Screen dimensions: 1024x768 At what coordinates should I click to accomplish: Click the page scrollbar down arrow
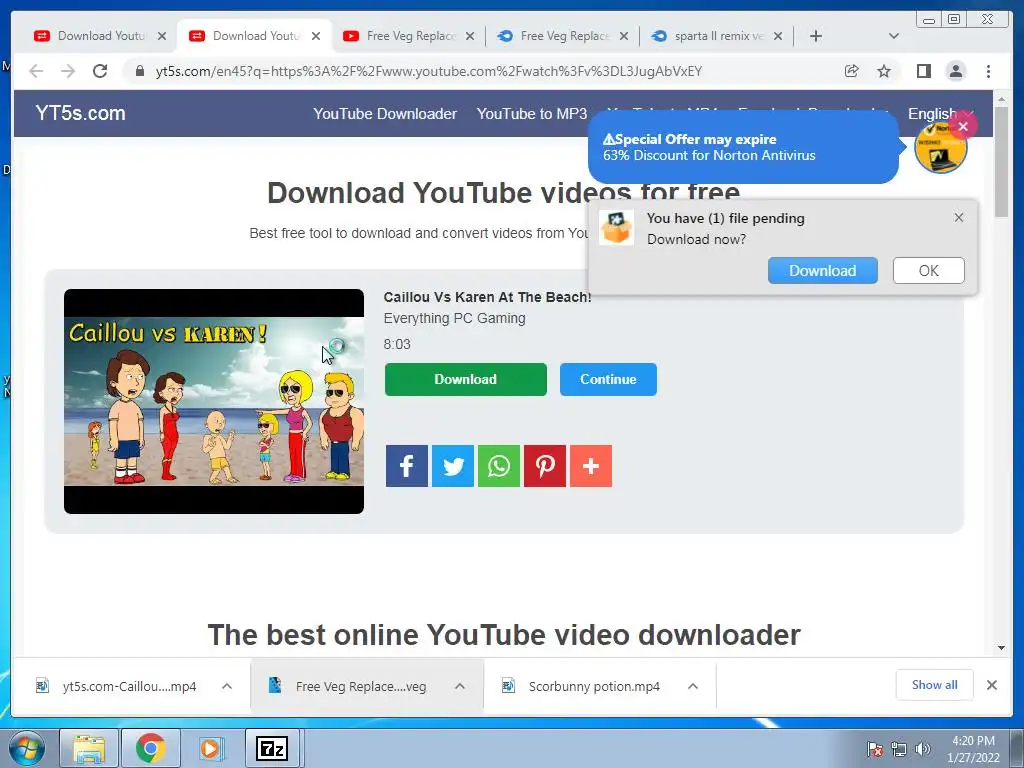pyautogui.click(x=1002, y=648)
